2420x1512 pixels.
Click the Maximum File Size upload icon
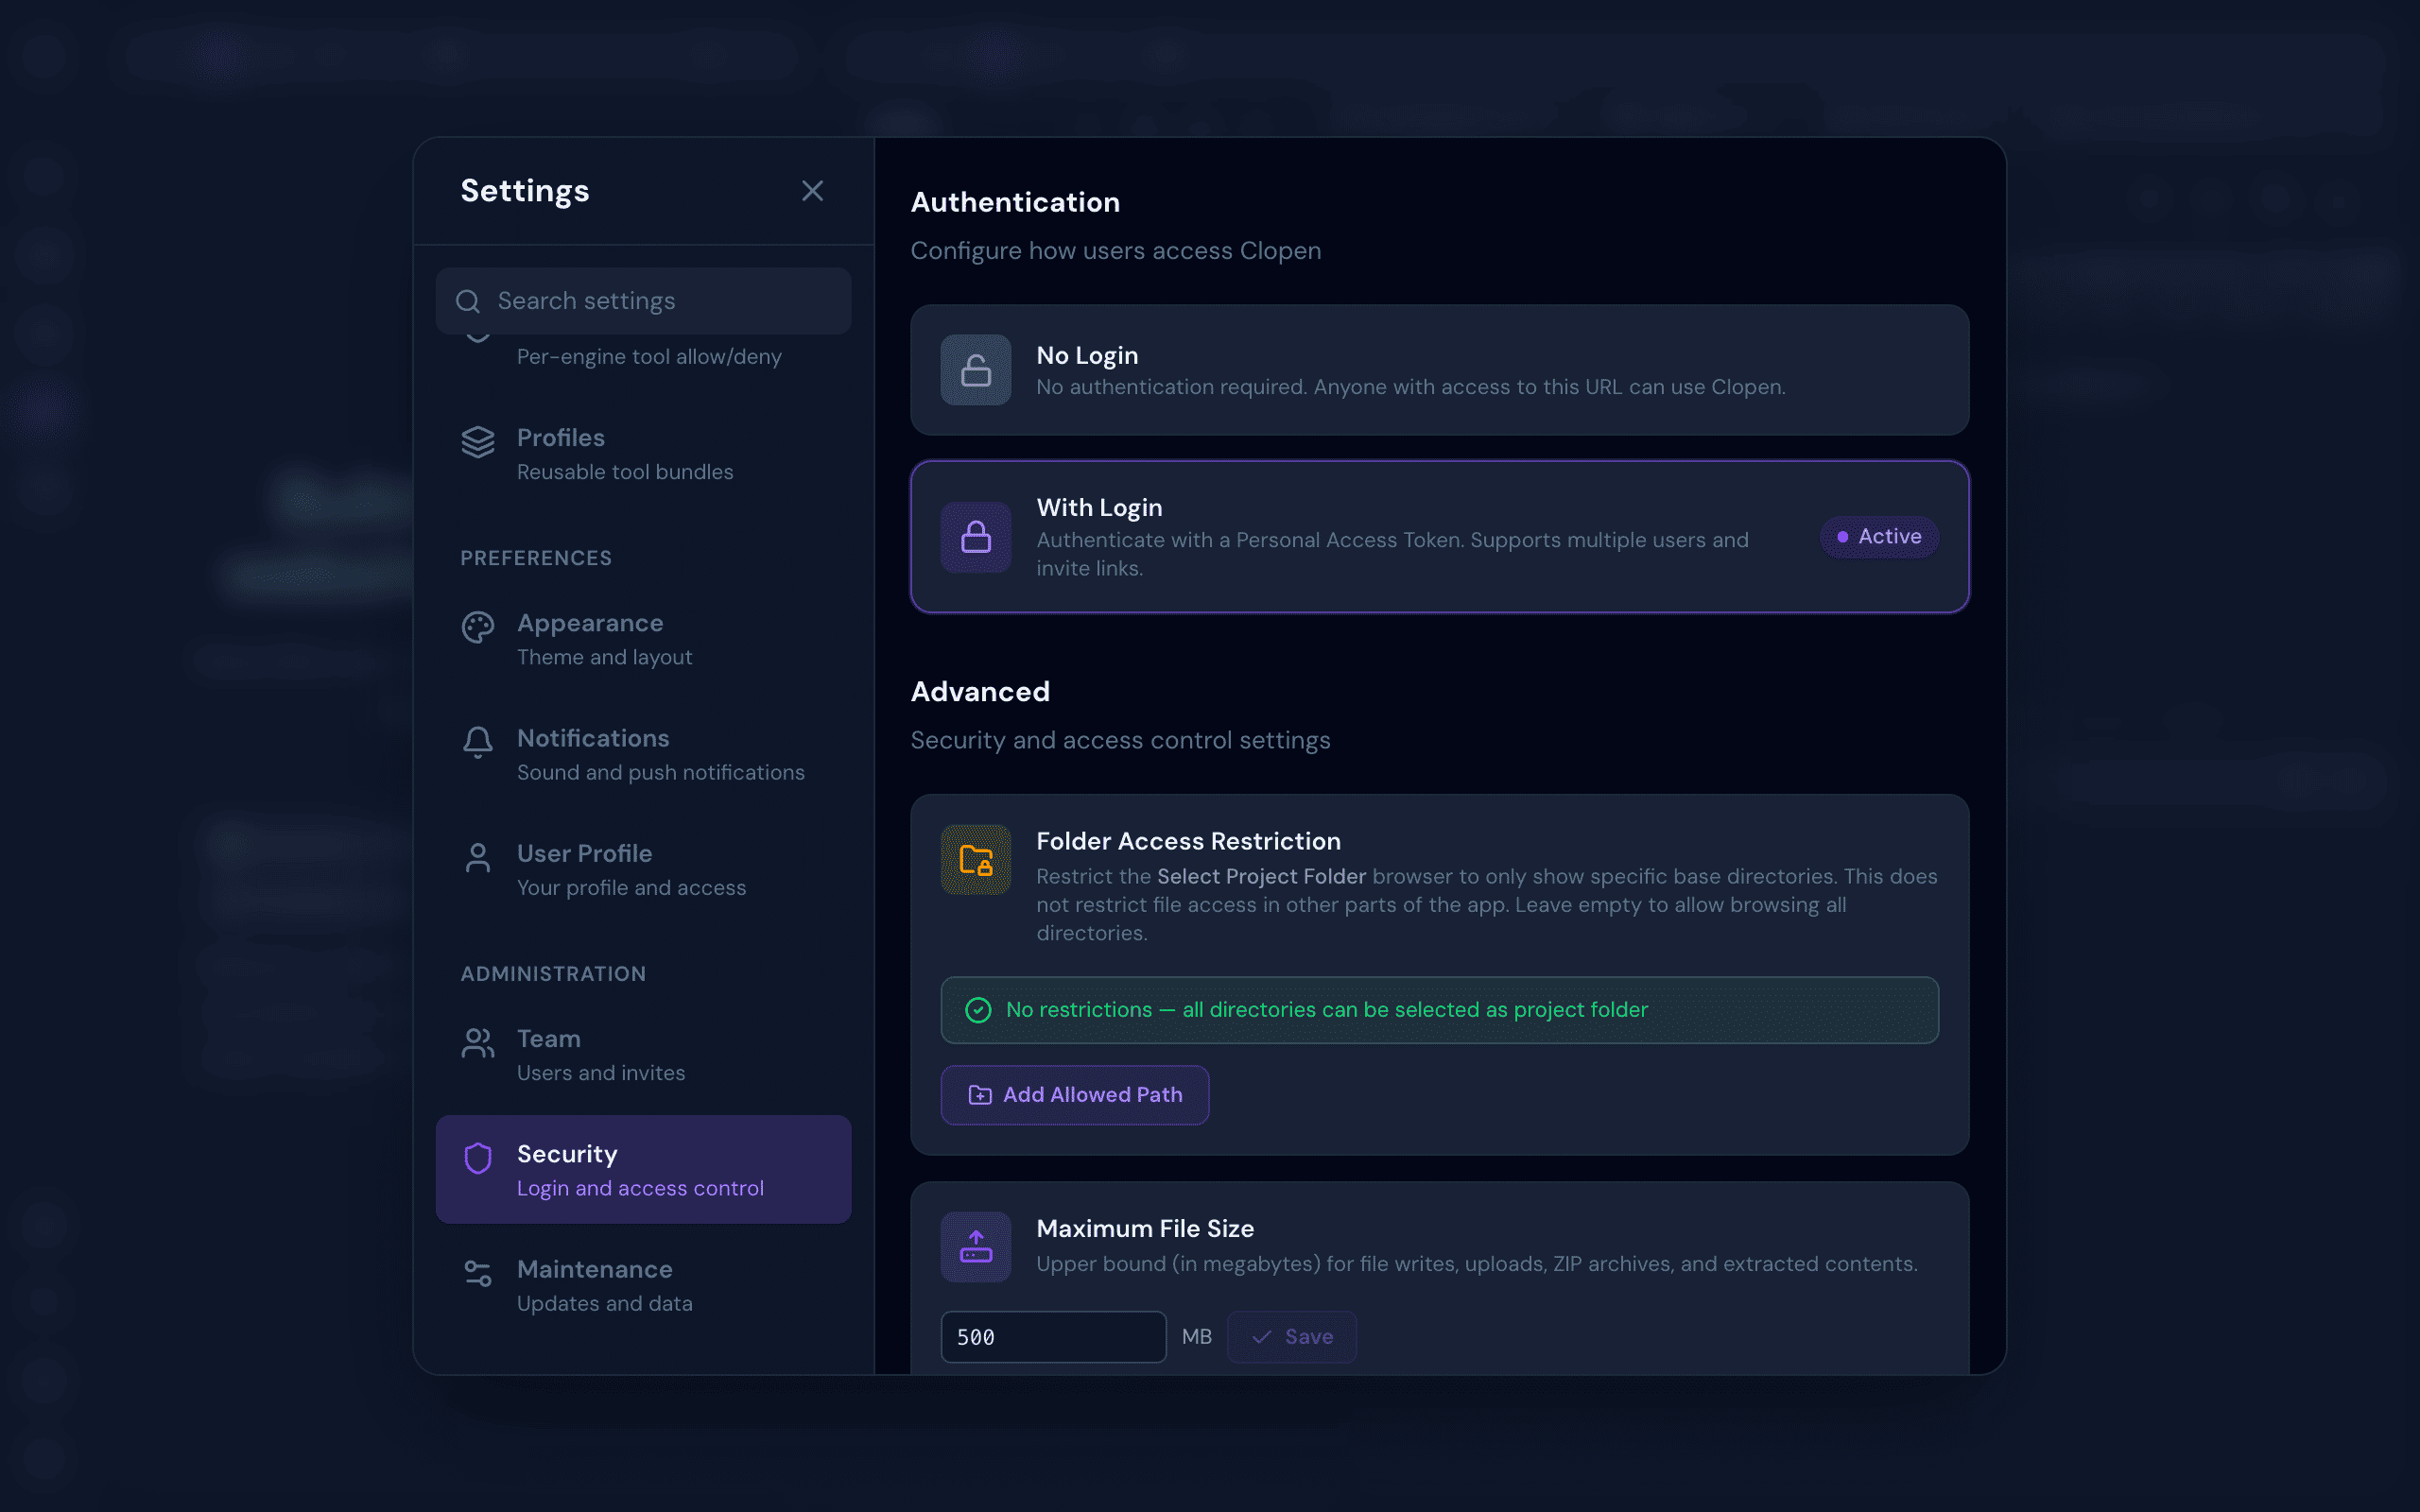pyautogui.click(x=976, y=1247)
